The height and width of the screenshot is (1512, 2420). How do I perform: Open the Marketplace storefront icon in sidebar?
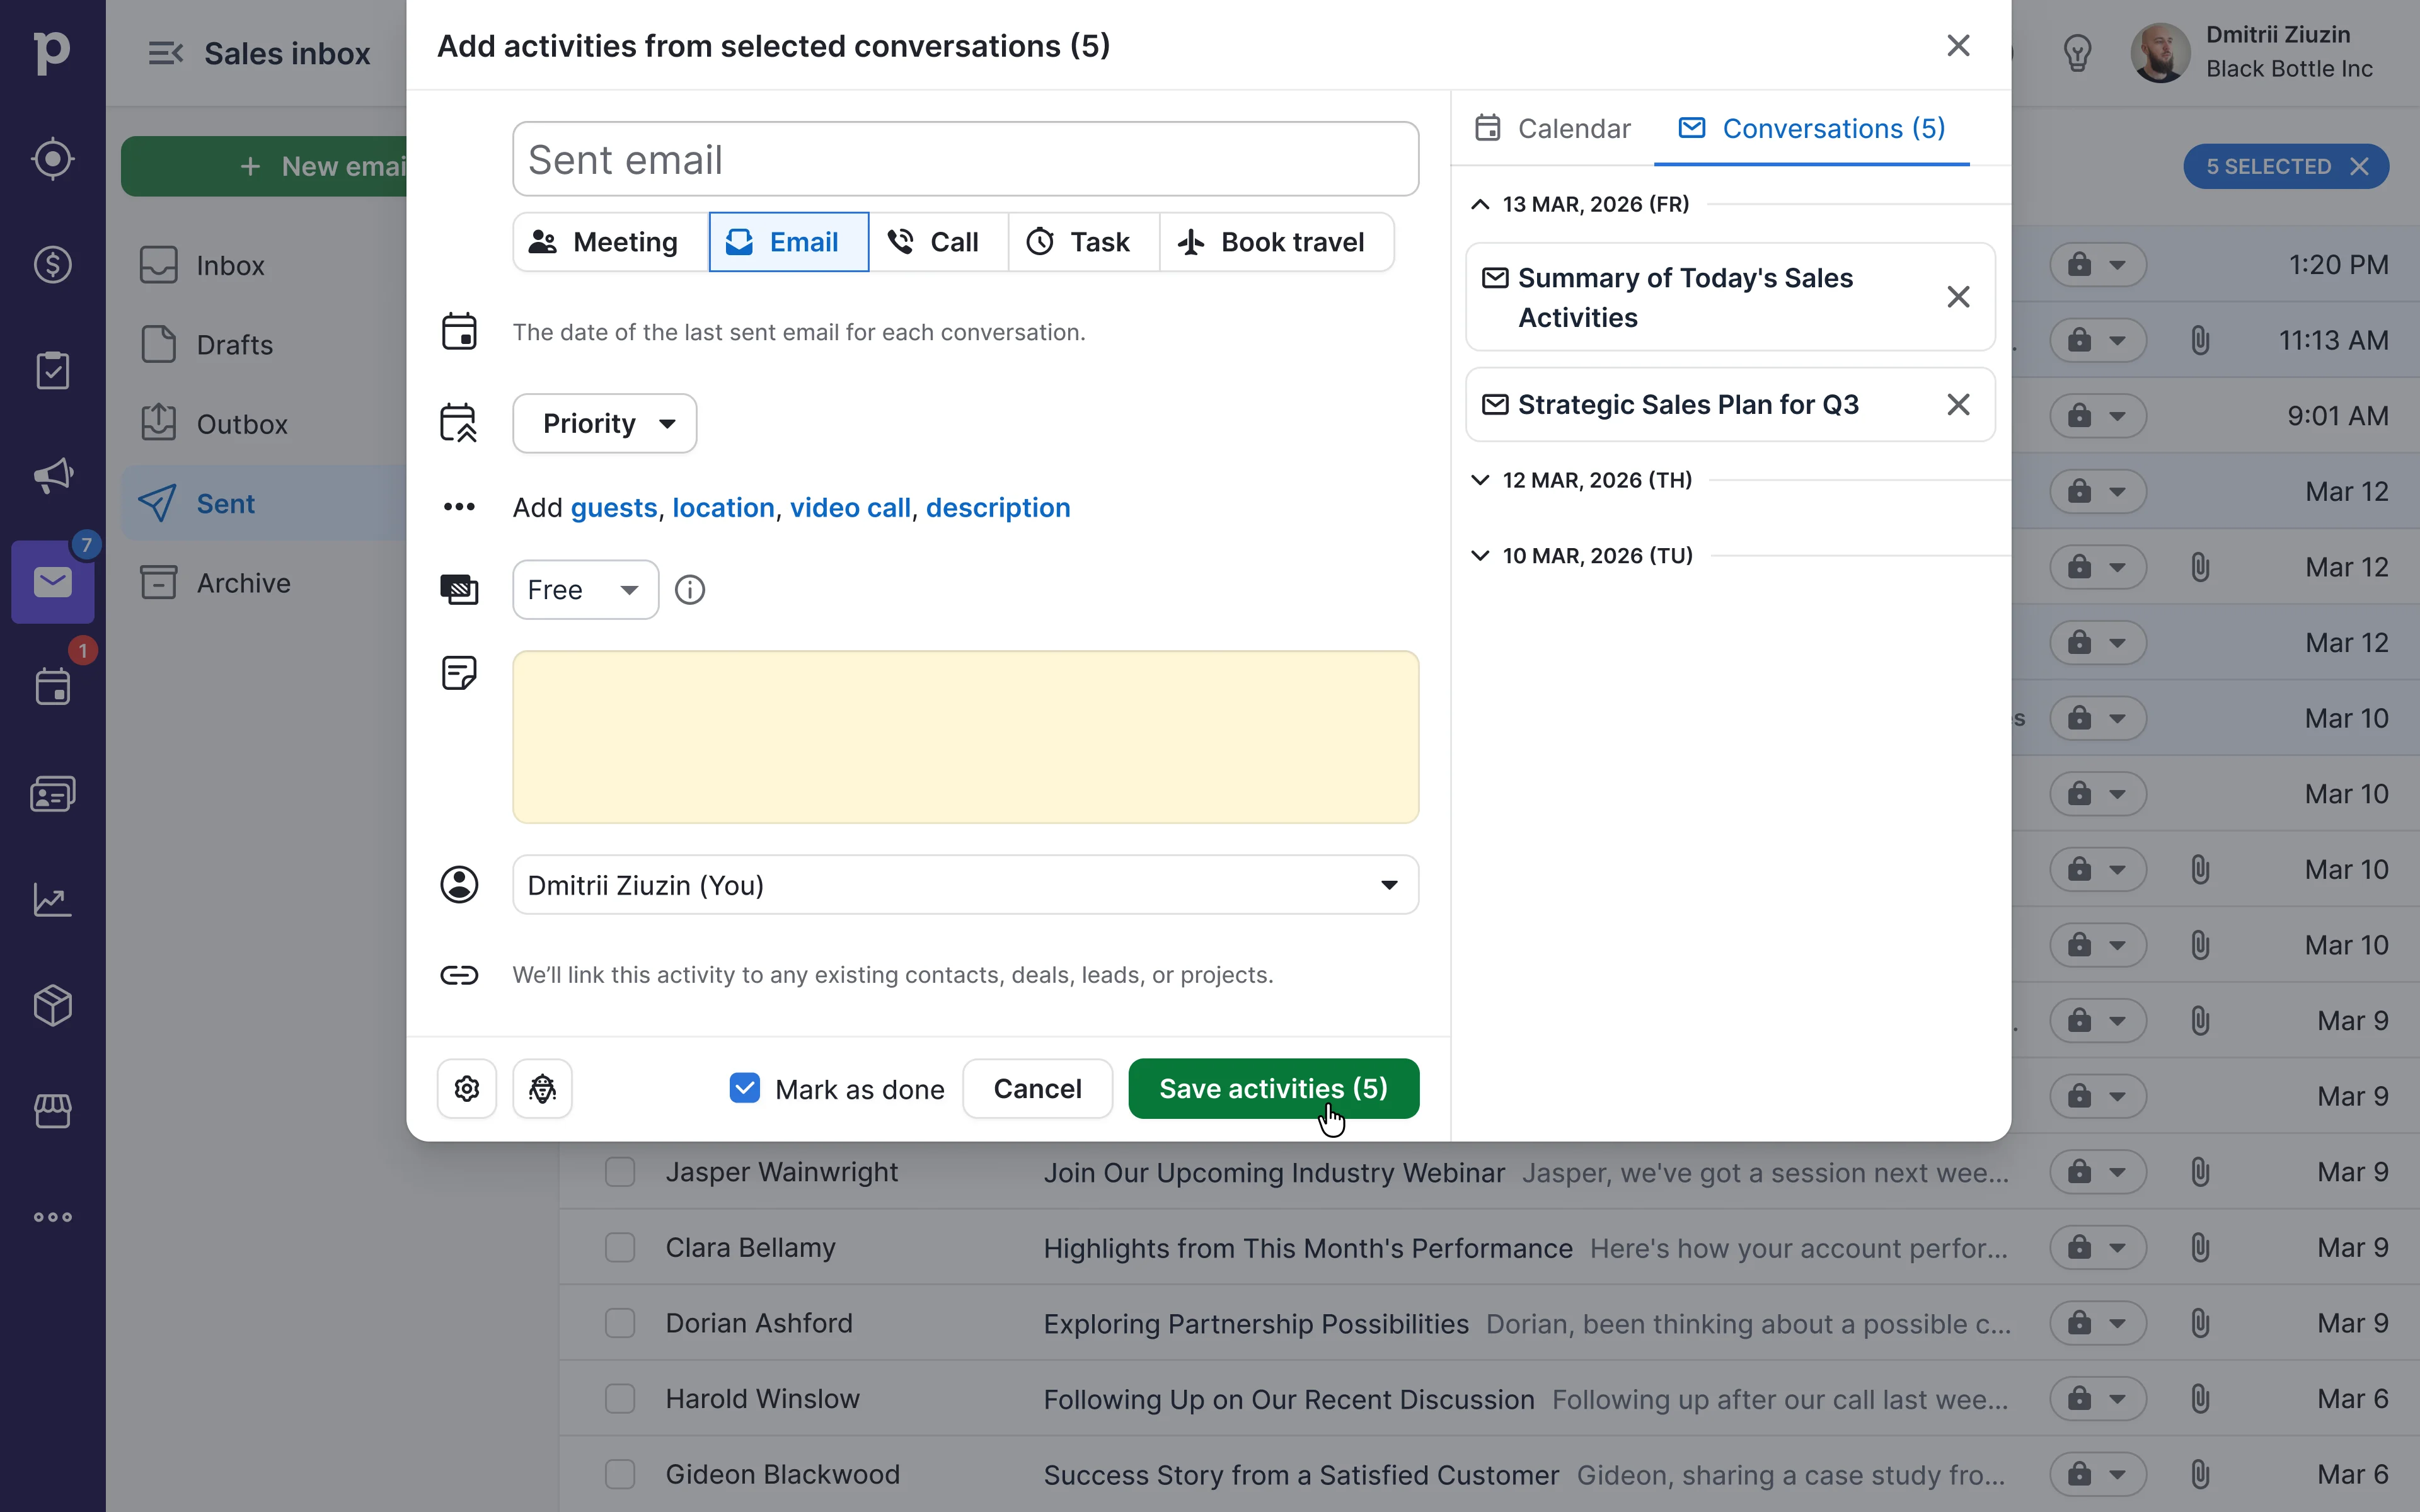[x=52, y=1111]
